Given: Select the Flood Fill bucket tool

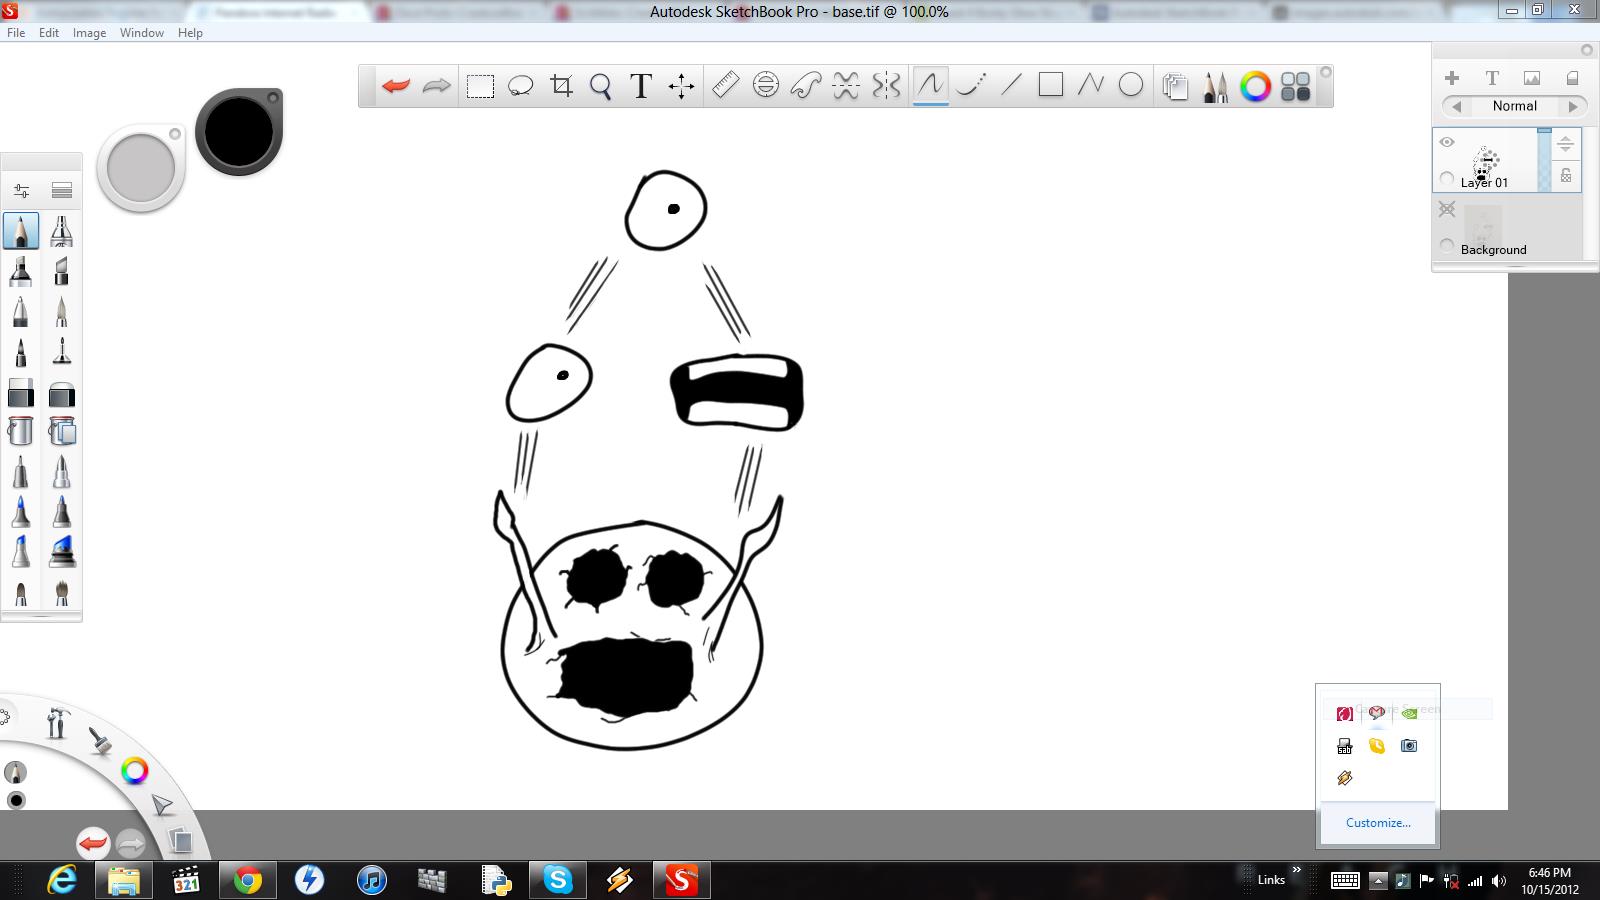Looking at the screenshot, I should click(21, 431).
